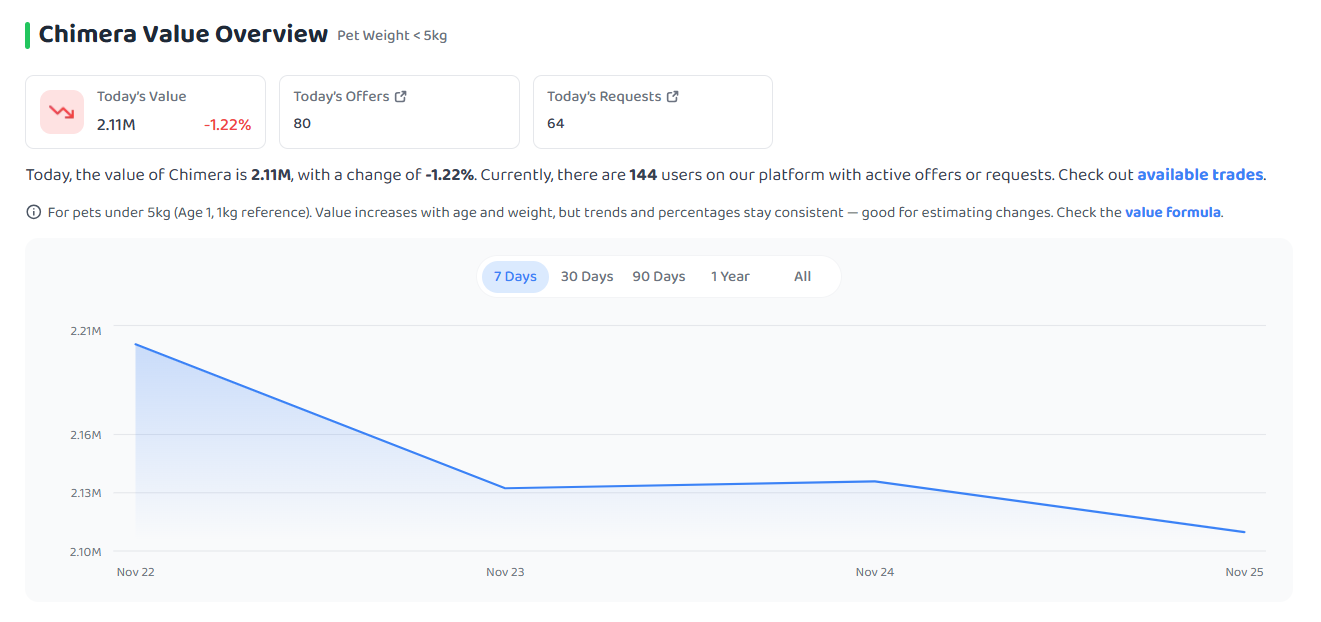Image resolution: width=1321 pixels, height=622 pixels.
Task: Click the Nov 24 chart data point
Action: [875, 481]
